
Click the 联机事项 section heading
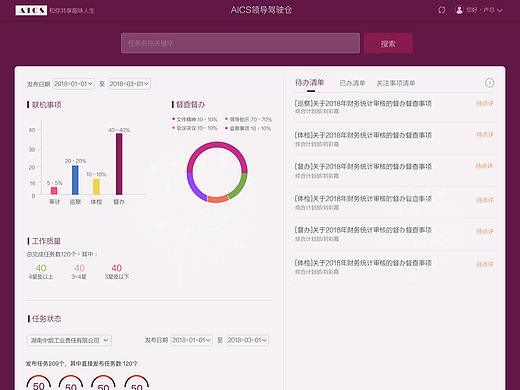[46, 105]
